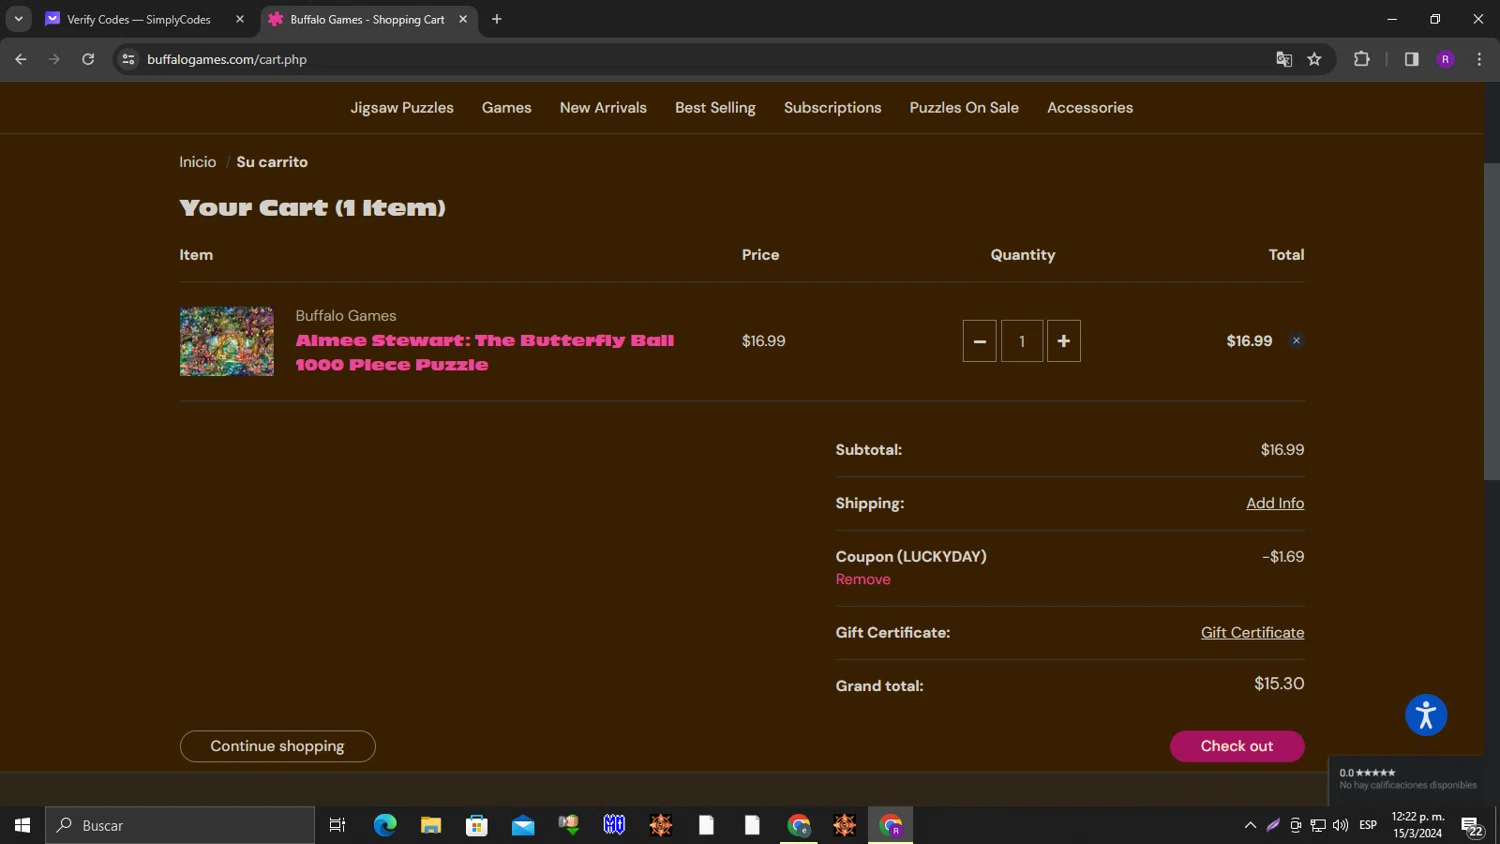Go to New Arrivals
Image resolution: width=1500 pixels, height=844 pixels.
pos(603,108)
